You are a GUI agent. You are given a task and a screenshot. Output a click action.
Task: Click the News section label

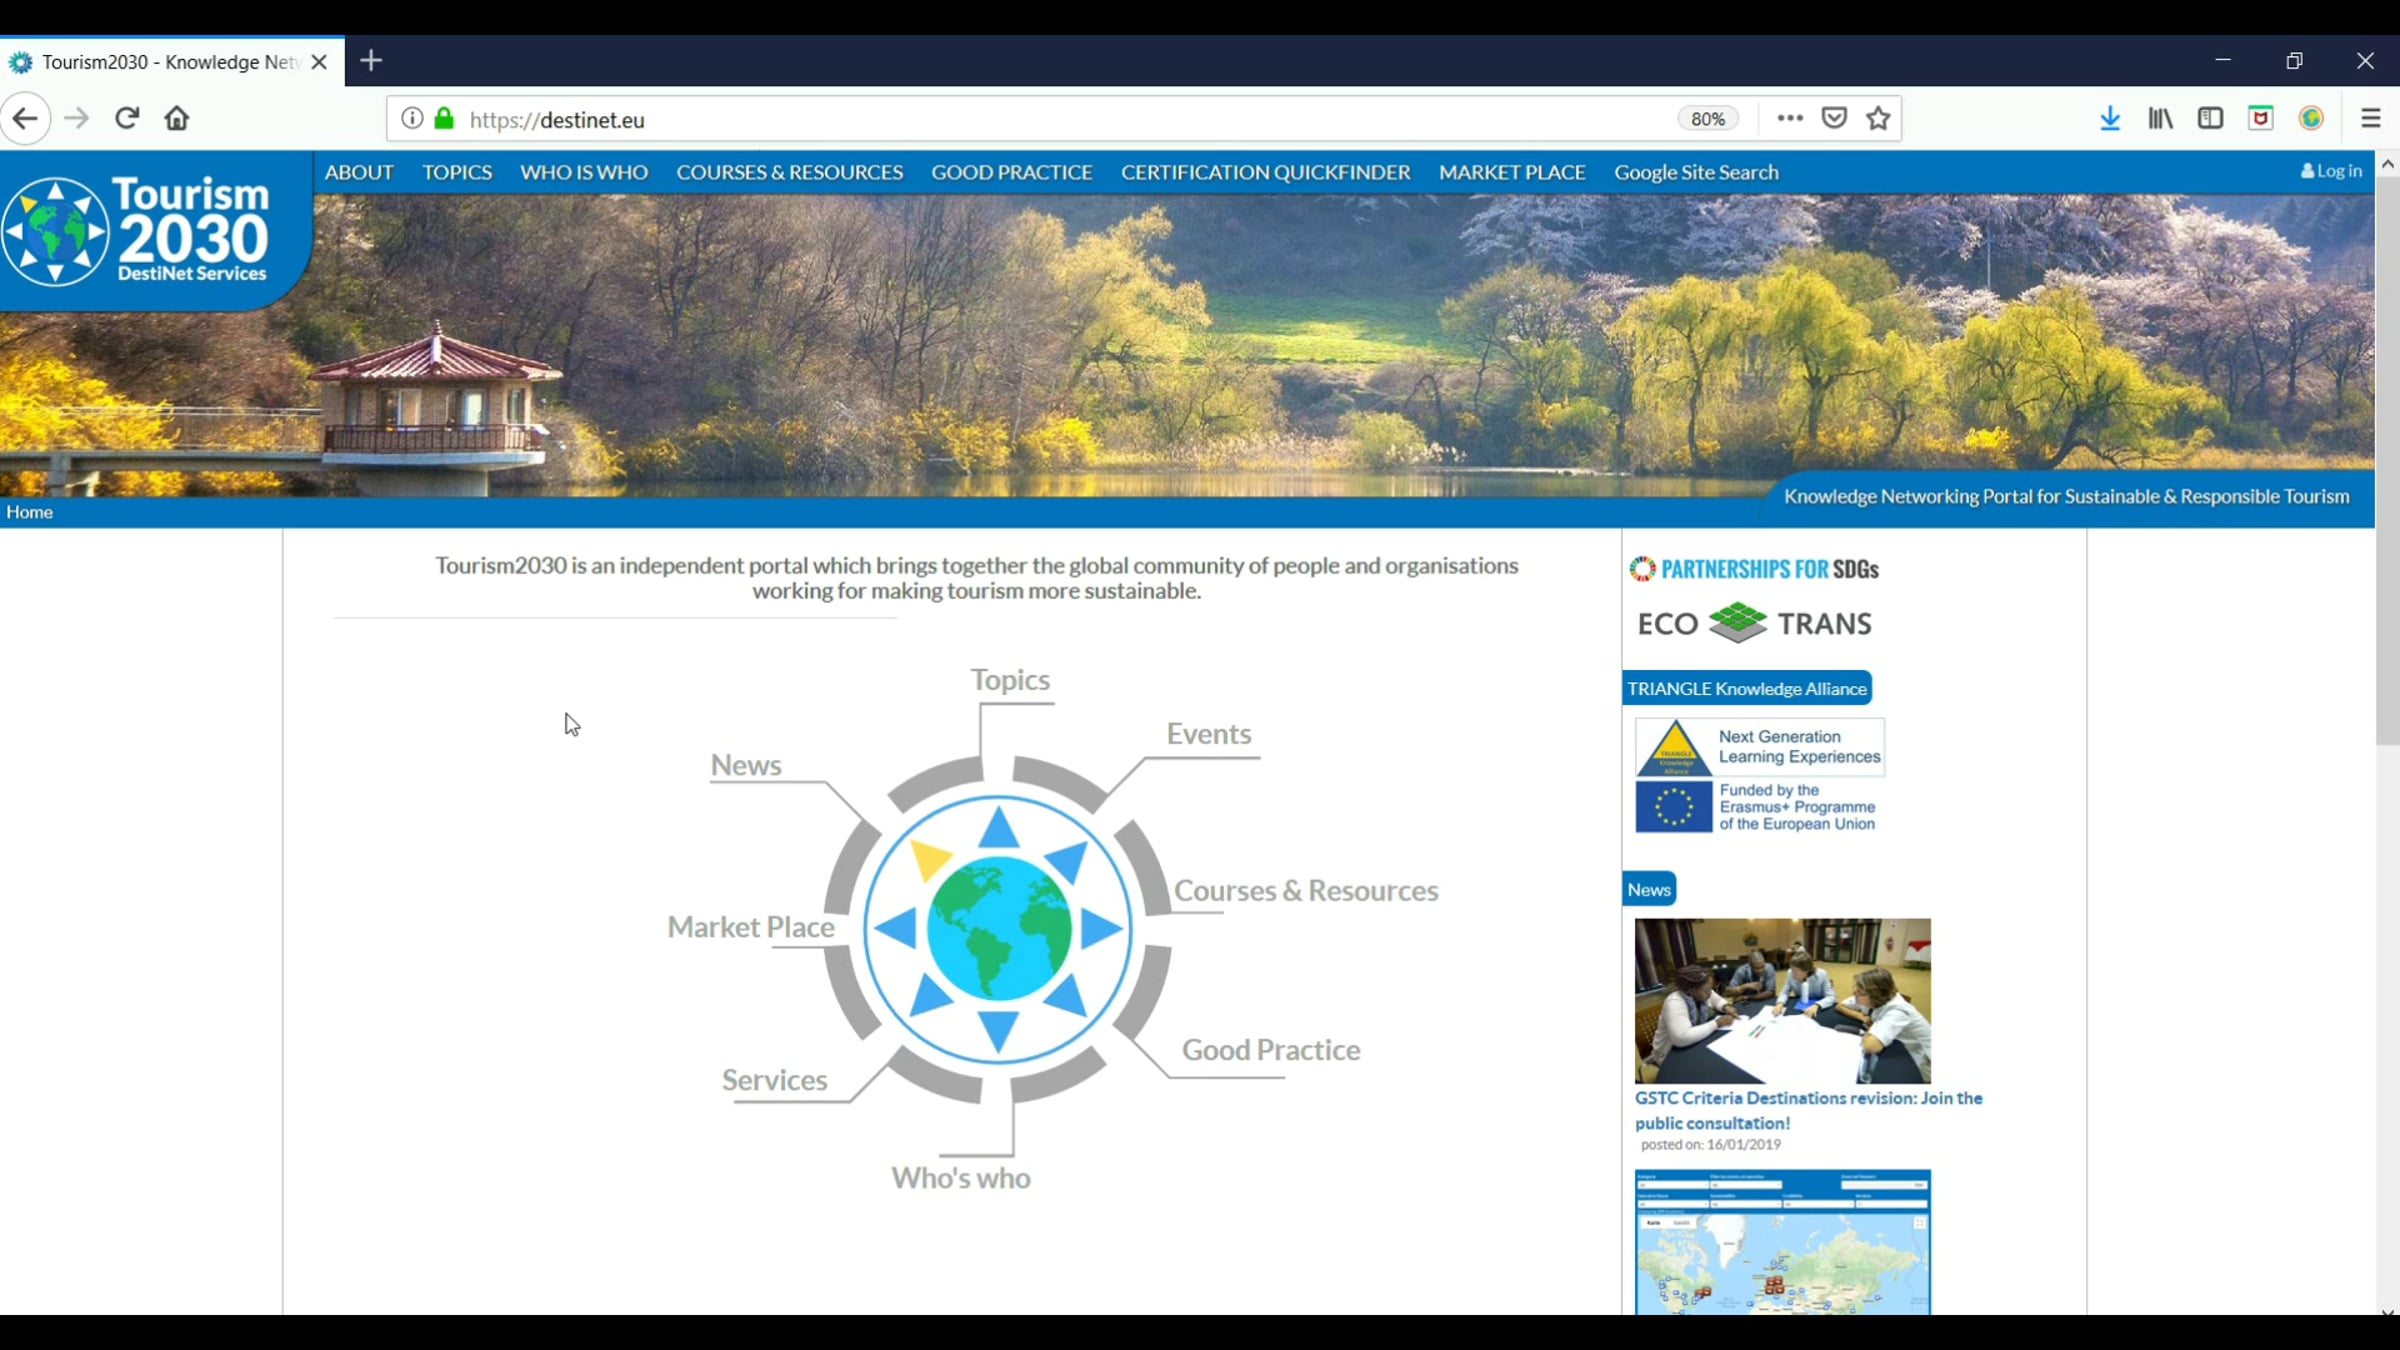(x=1649, y=889)
